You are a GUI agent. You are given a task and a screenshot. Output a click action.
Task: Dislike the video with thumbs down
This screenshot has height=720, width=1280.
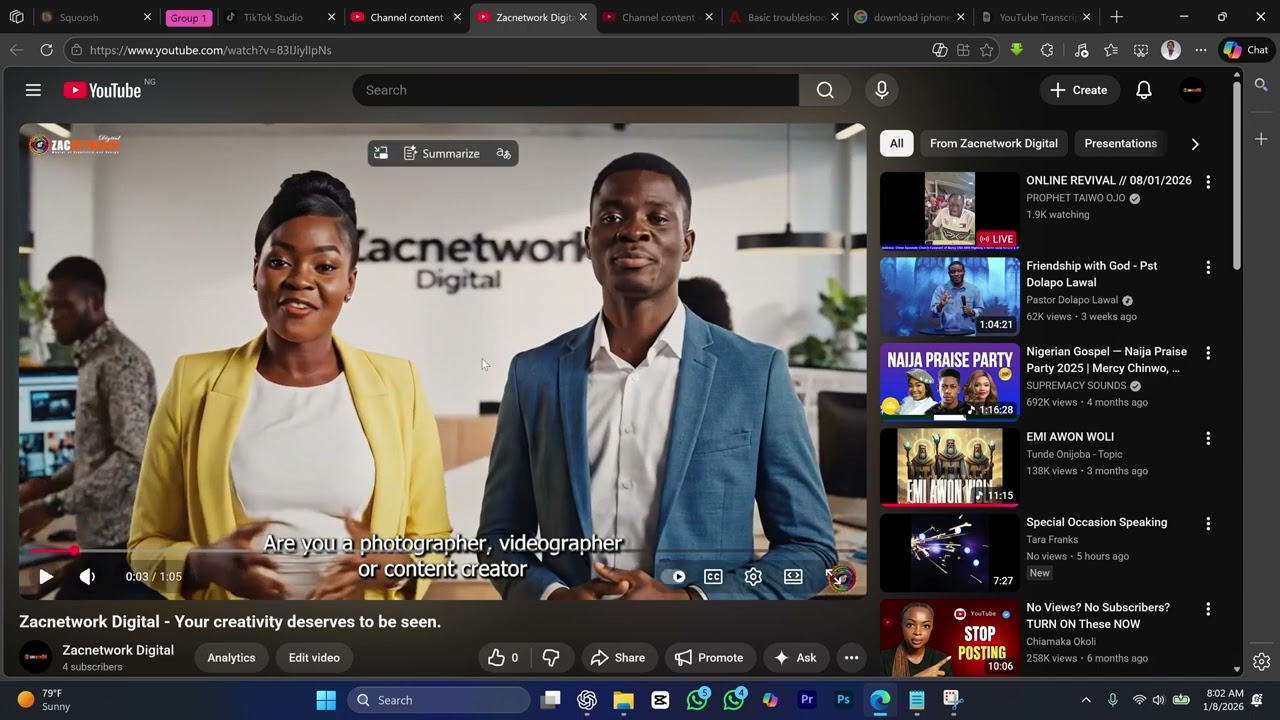(x=551, y=657)
